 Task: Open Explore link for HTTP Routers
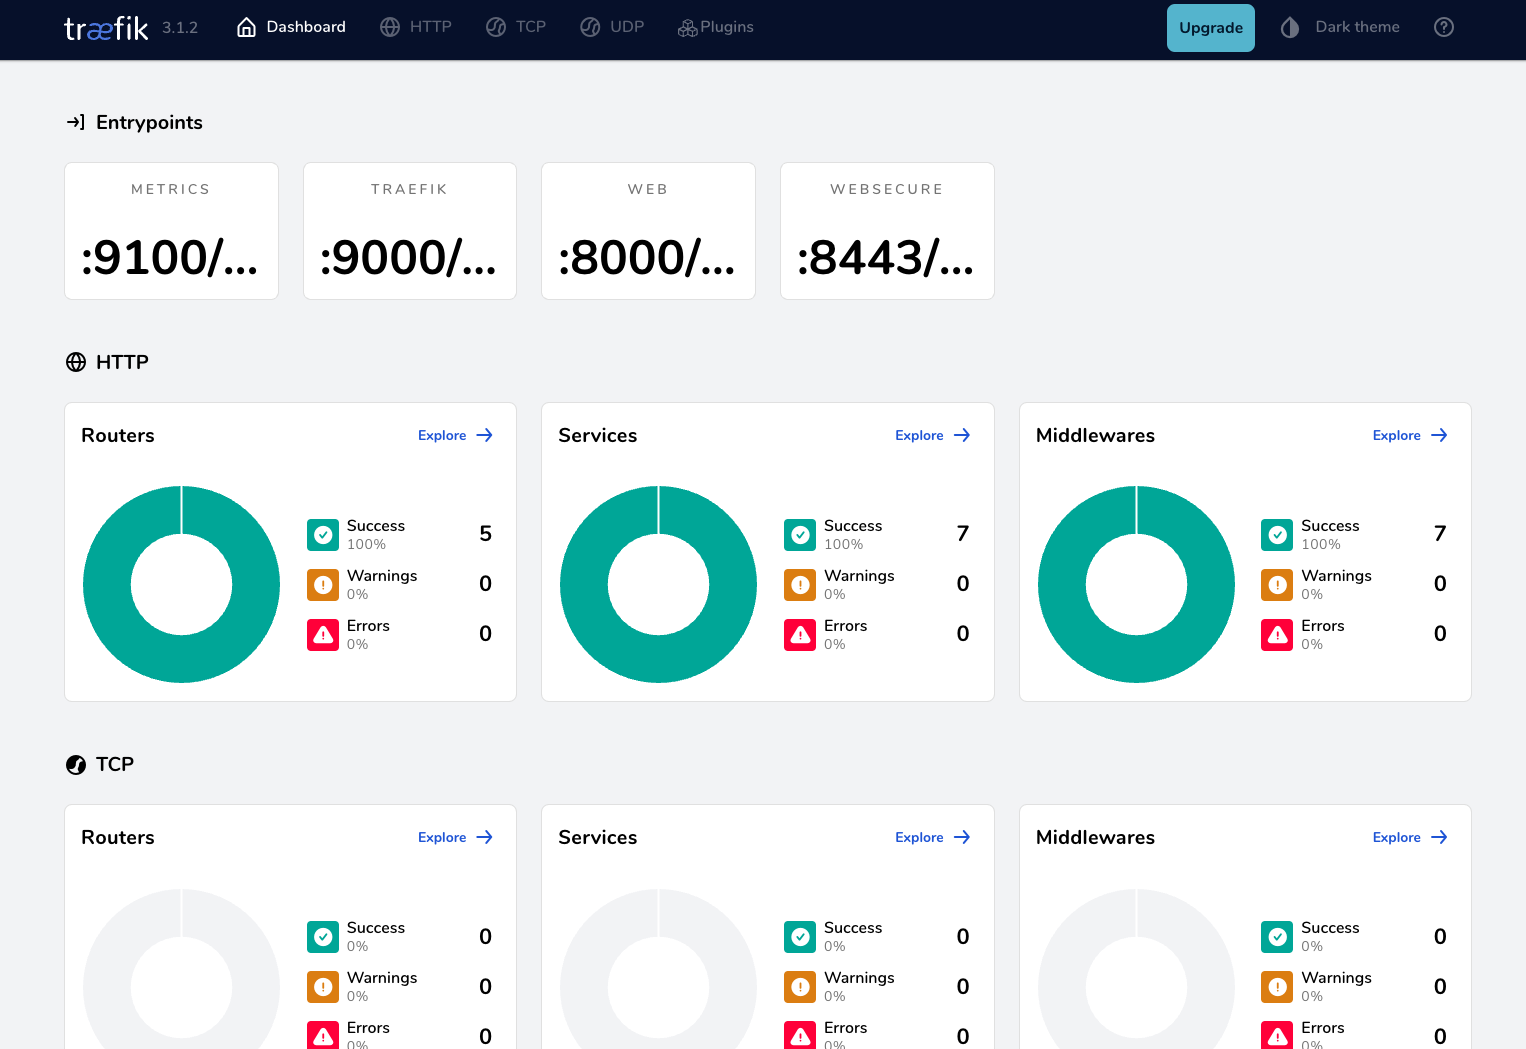[455, 435]
